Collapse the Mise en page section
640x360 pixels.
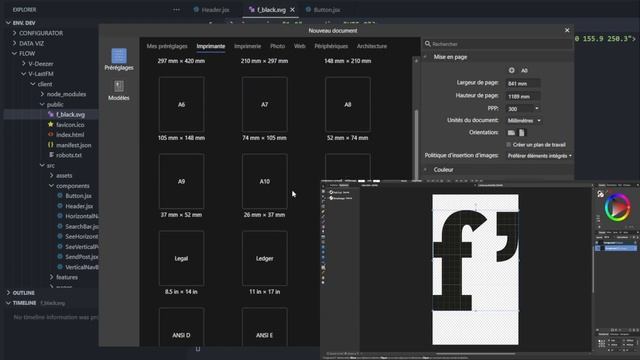click(425, 57)
